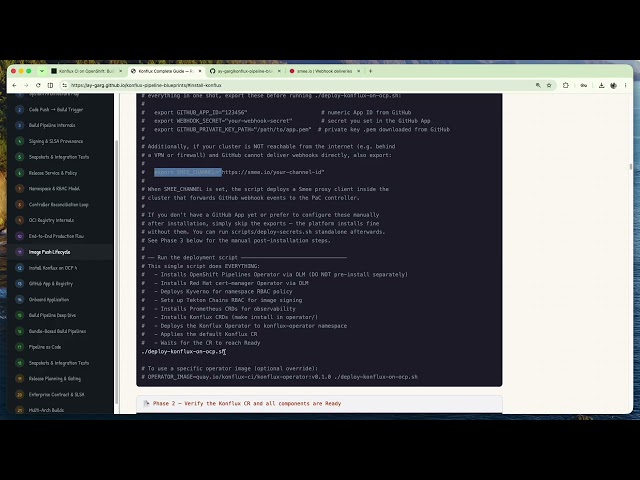The height and width of the screenshot is (480, 640).
Task: Click the toolbar icon next to Extensions
Action: click(583, 85)
